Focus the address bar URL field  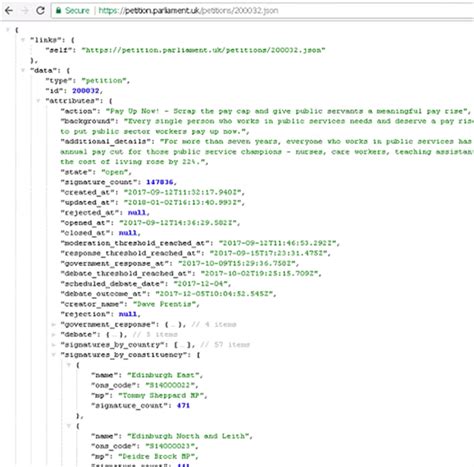point(263,11)
